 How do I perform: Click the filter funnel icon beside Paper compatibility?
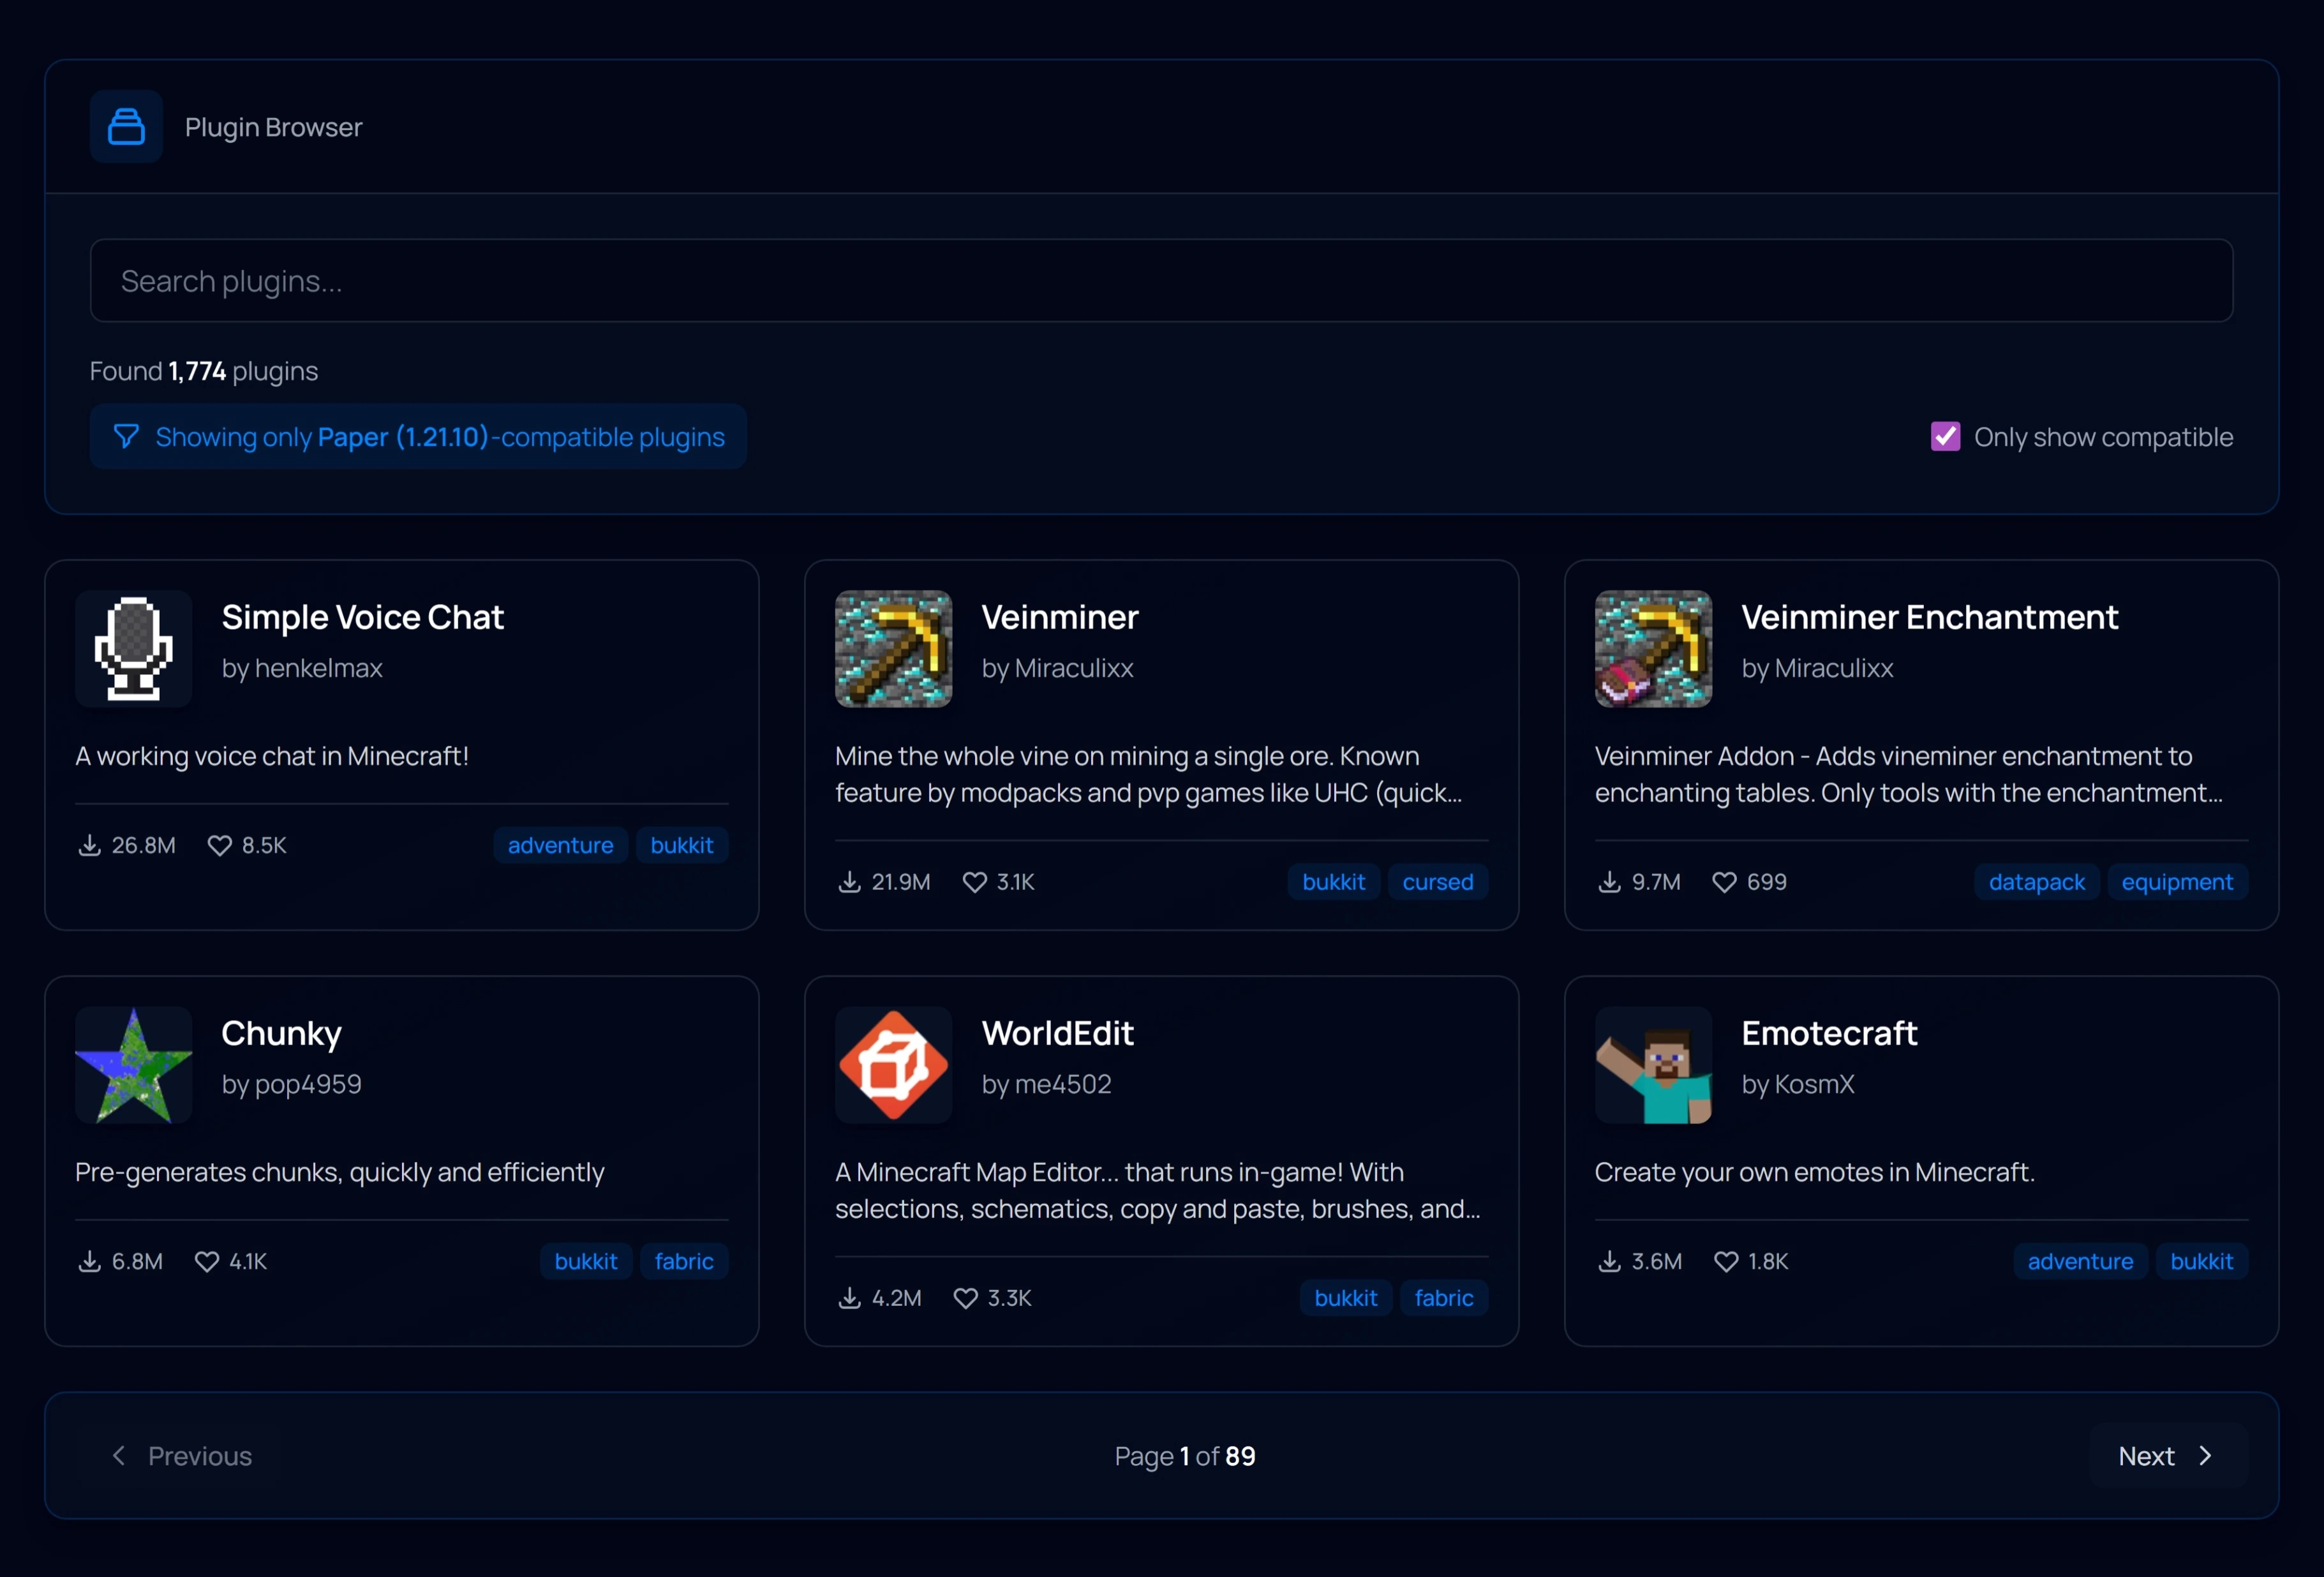click(126, 437)
